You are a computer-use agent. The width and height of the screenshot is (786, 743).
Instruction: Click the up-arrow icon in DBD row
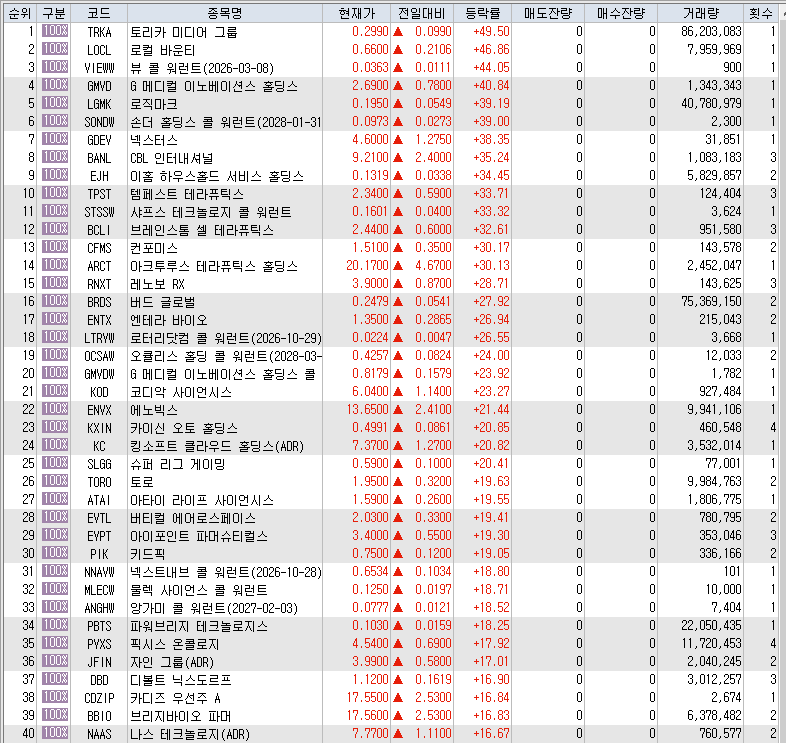pos(398,679)
